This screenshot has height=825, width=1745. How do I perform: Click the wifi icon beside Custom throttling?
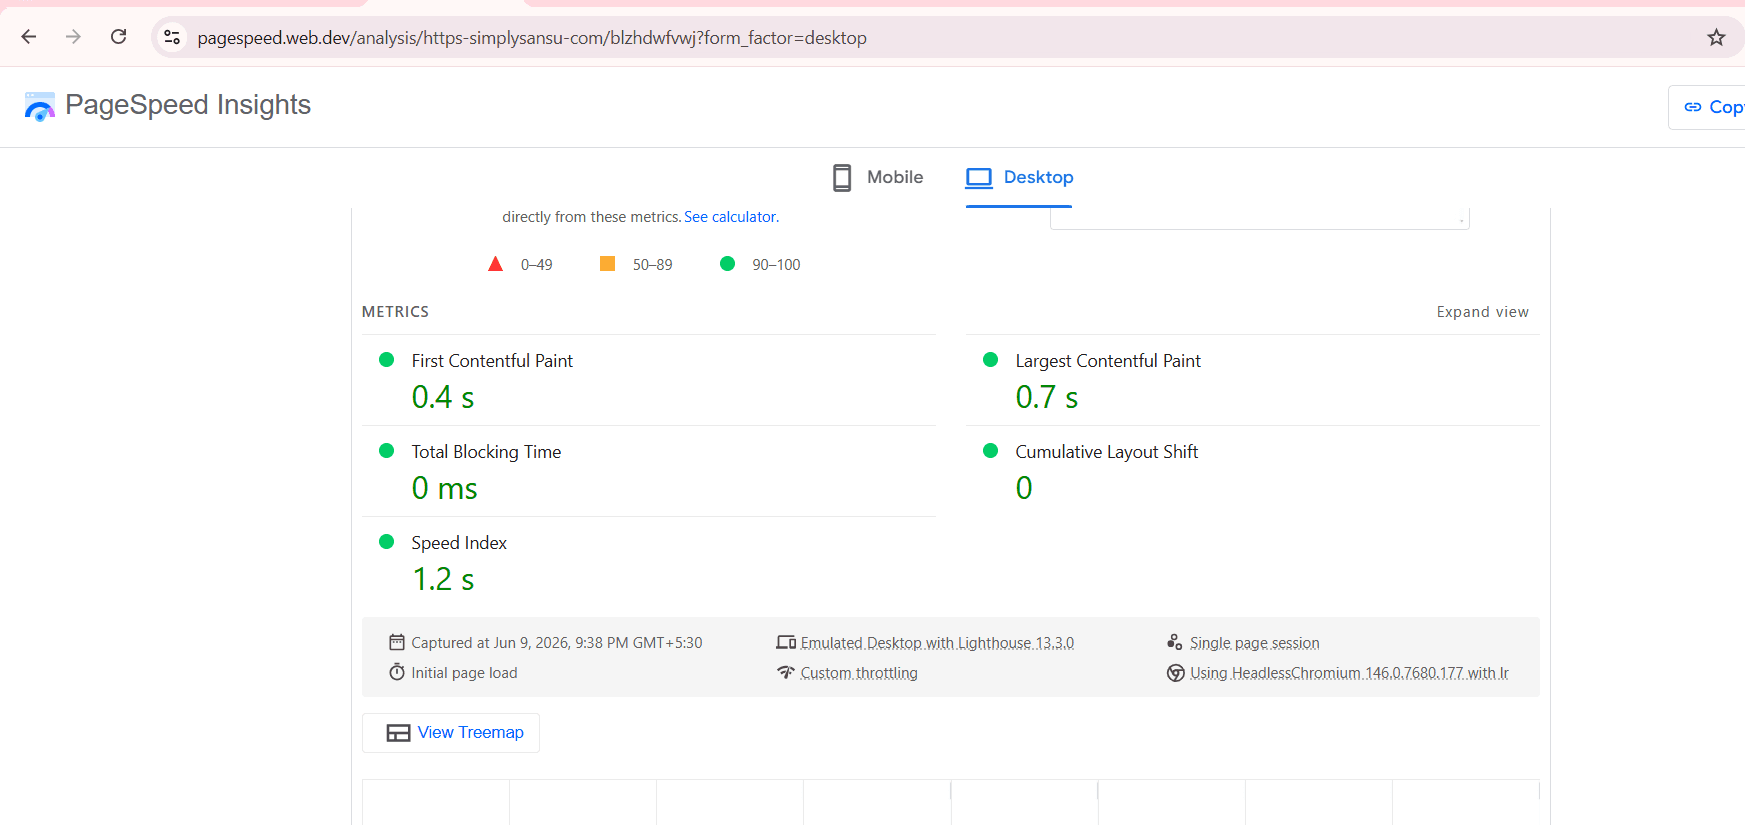pos(786,672)
